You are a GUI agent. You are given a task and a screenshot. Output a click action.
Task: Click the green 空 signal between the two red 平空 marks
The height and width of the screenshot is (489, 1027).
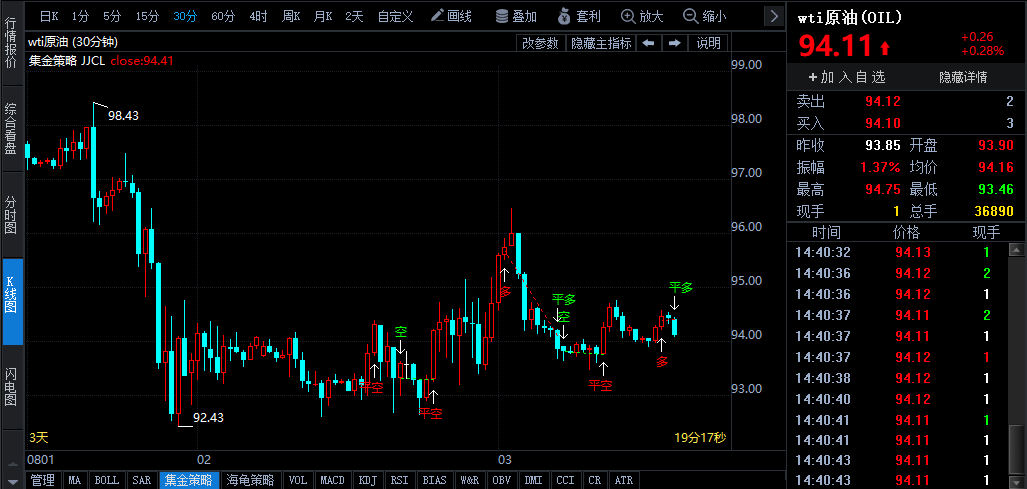tap(400, 331)
